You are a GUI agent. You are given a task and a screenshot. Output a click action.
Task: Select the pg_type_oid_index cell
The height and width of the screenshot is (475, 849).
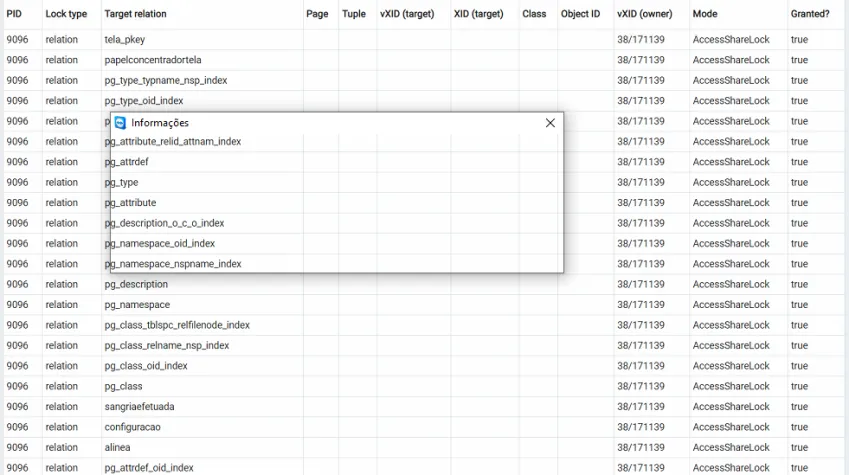tap(202, 101)
